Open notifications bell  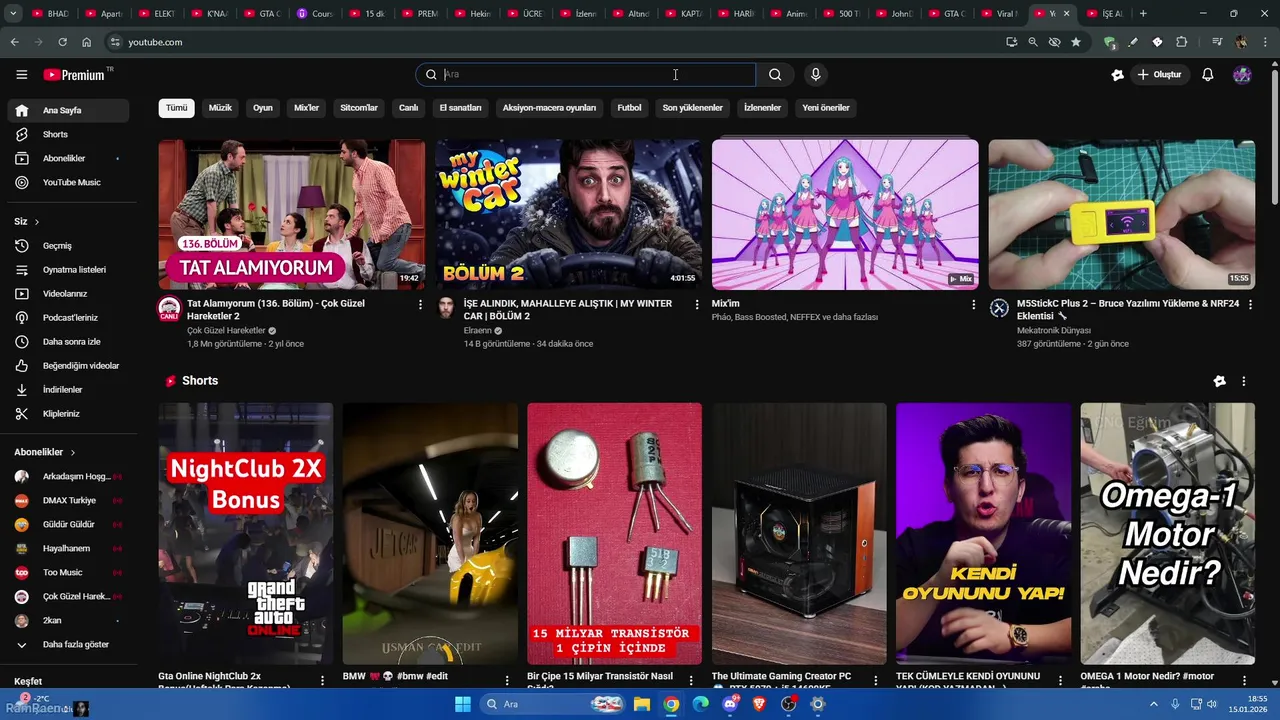(x=1208, y=75)
